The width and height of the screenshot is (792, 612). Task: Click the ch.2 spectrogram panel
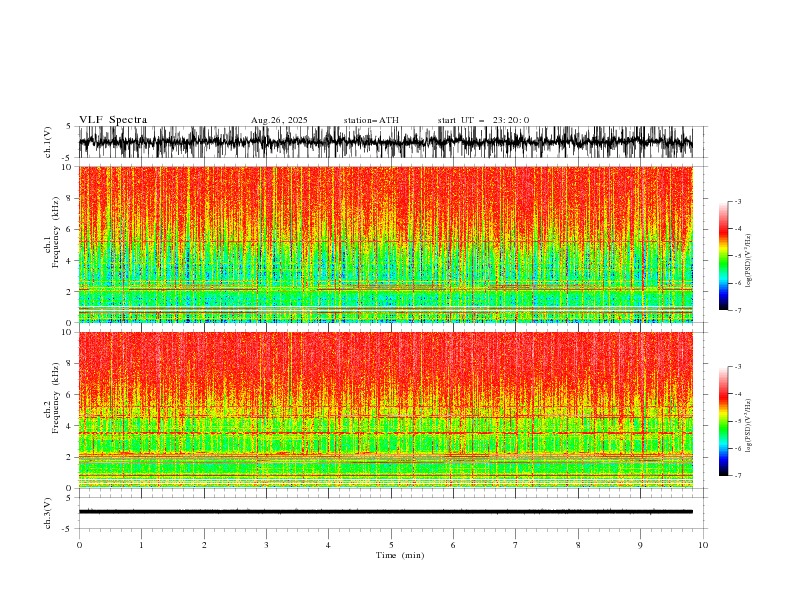click(385, 410)
